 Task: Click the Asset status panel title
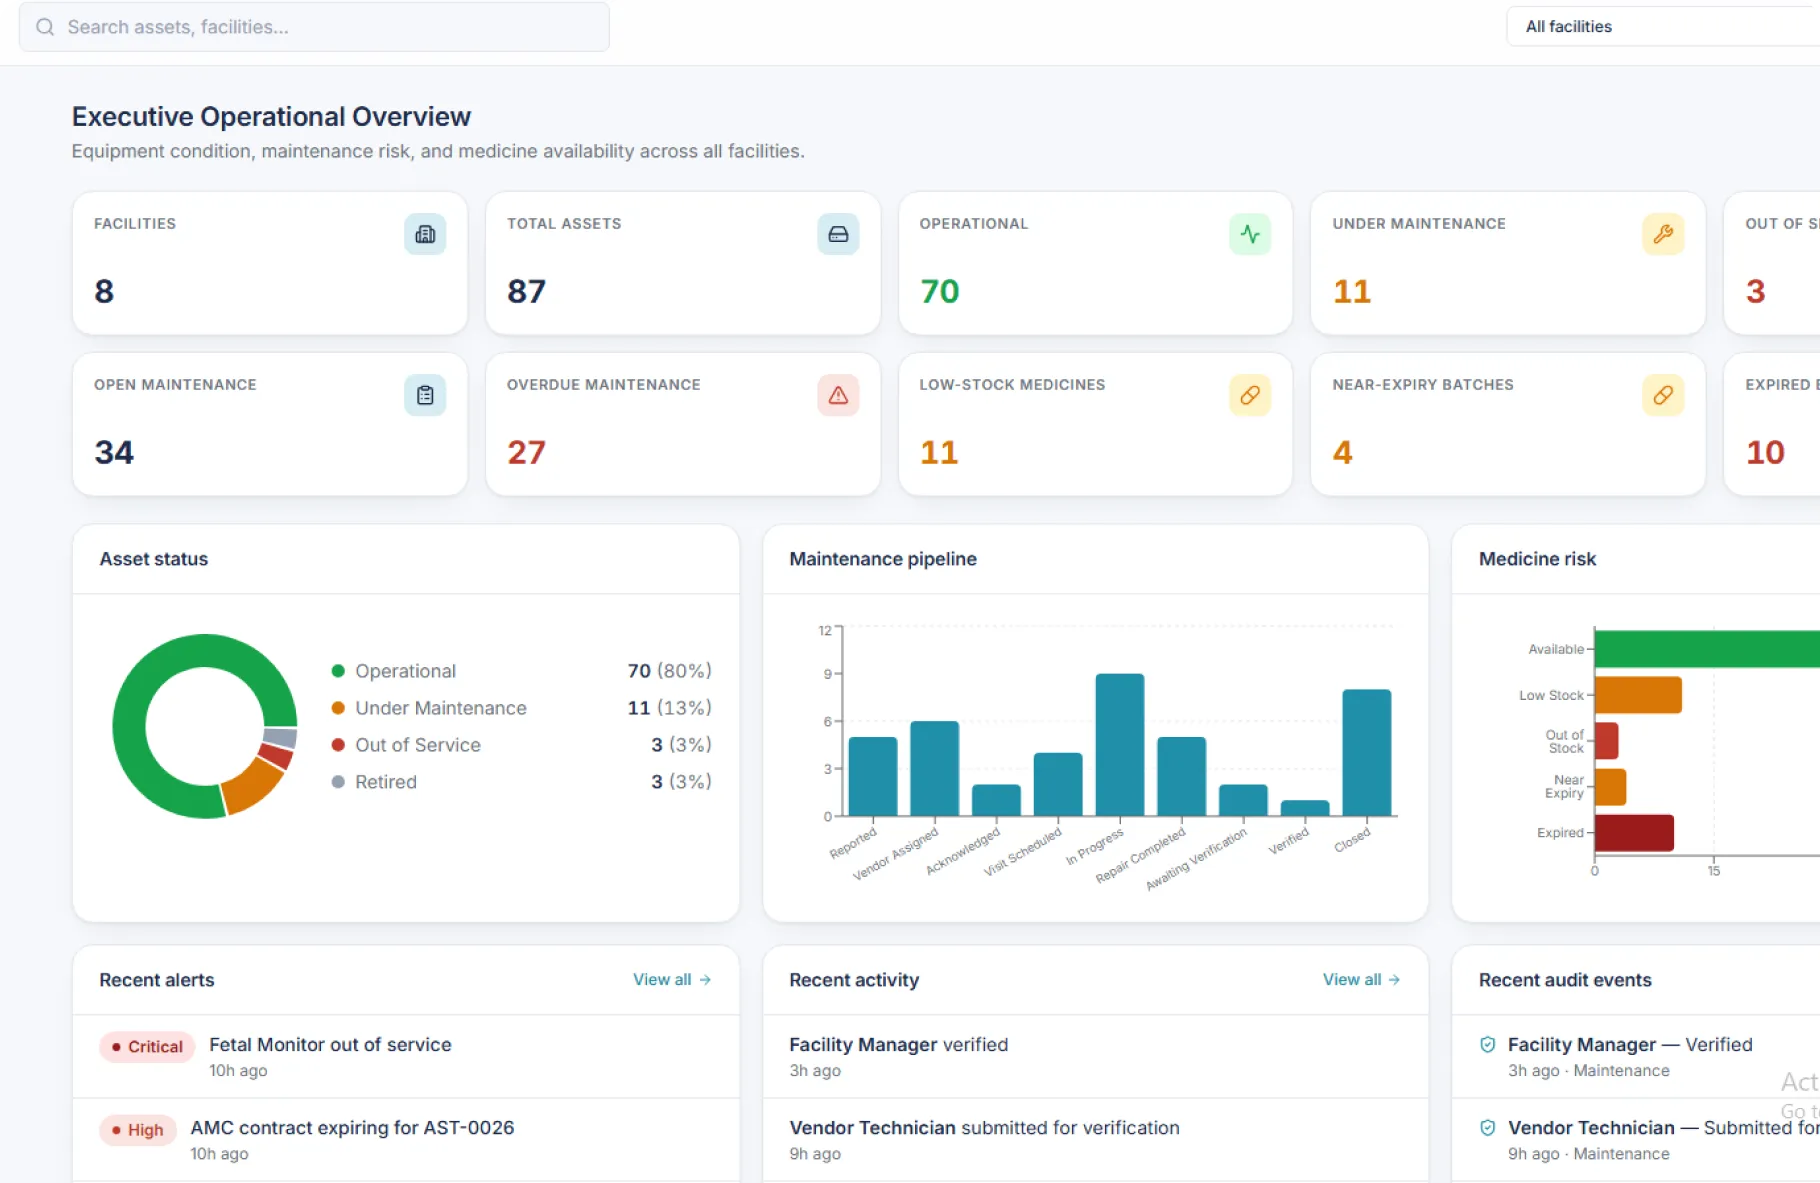[154, 559]
